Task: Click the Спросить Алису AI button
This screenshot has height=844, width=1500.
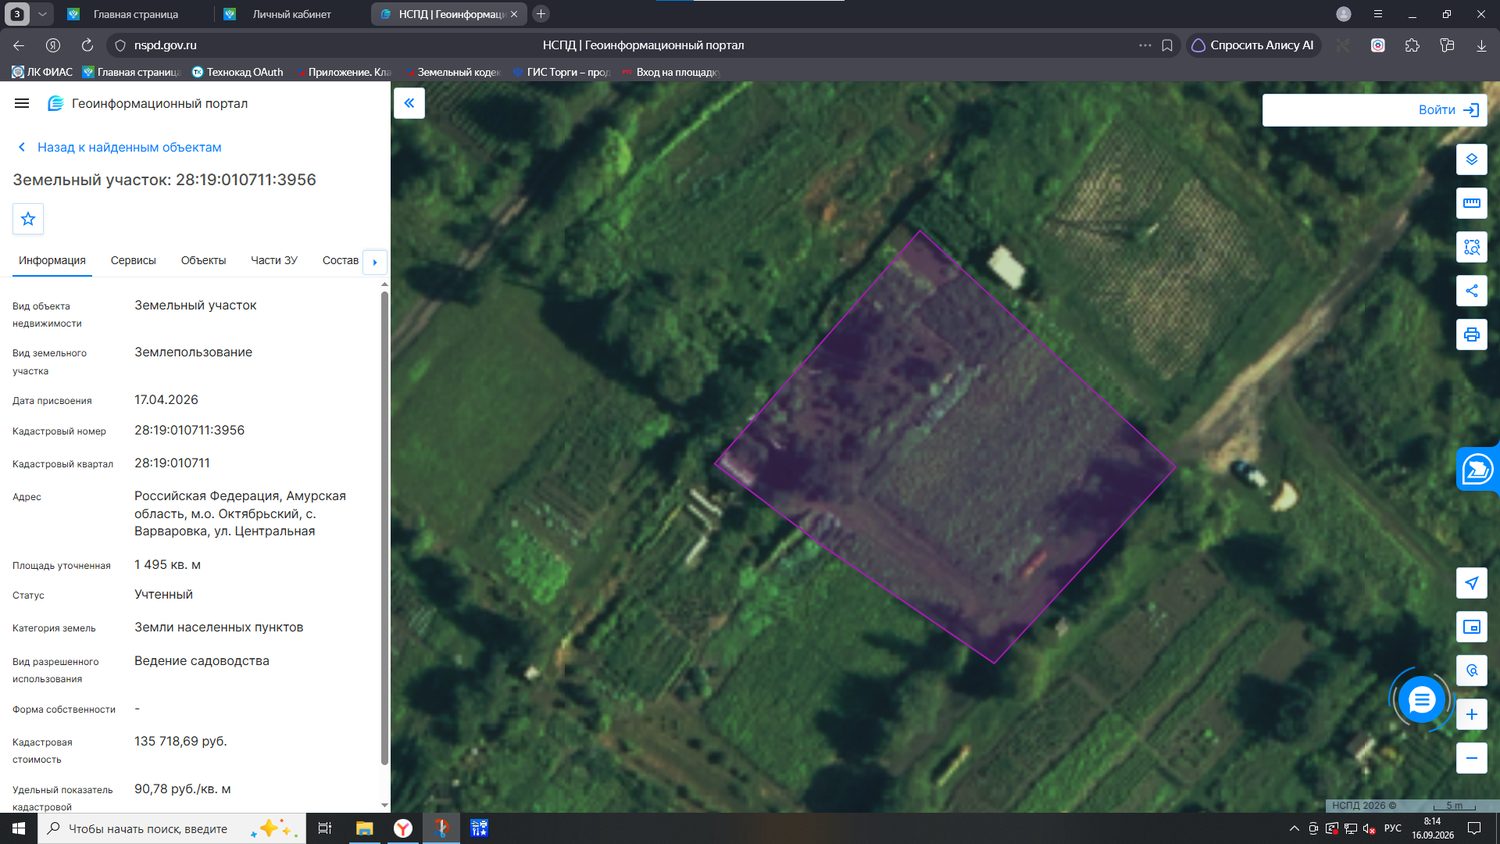Action: point(1253,45)
